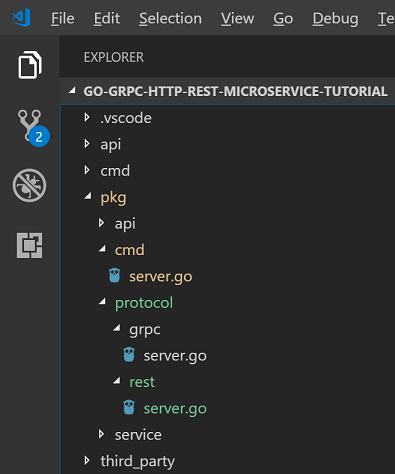Collapse the pkg folder arrow
The image size is (395, 474).
click(88, 196)
